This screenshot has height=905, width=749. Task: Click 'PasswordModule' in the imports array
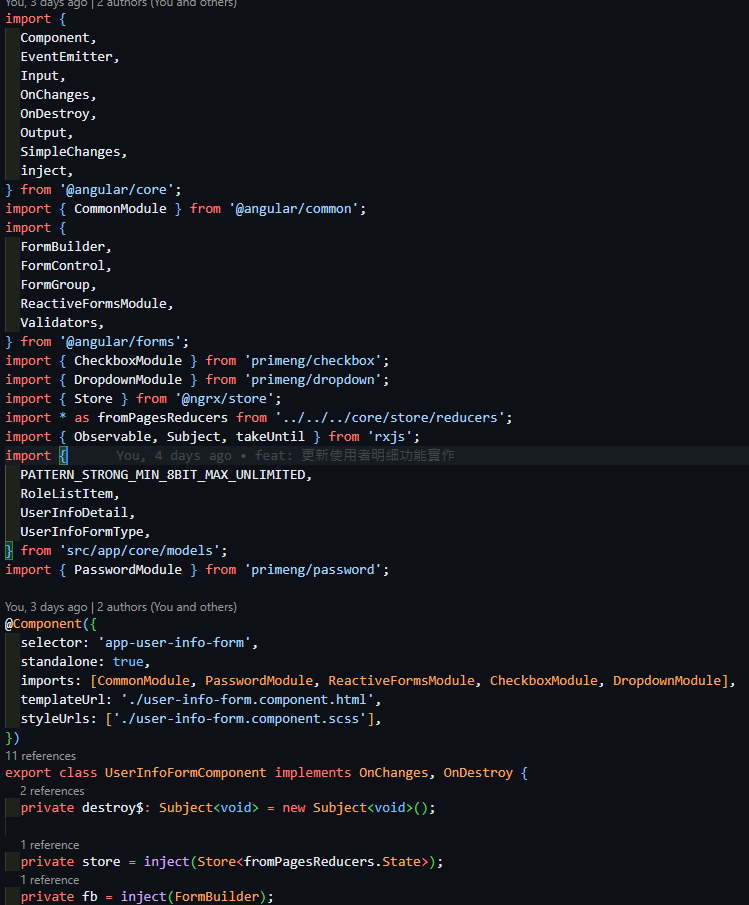click(x=259, y=680)
